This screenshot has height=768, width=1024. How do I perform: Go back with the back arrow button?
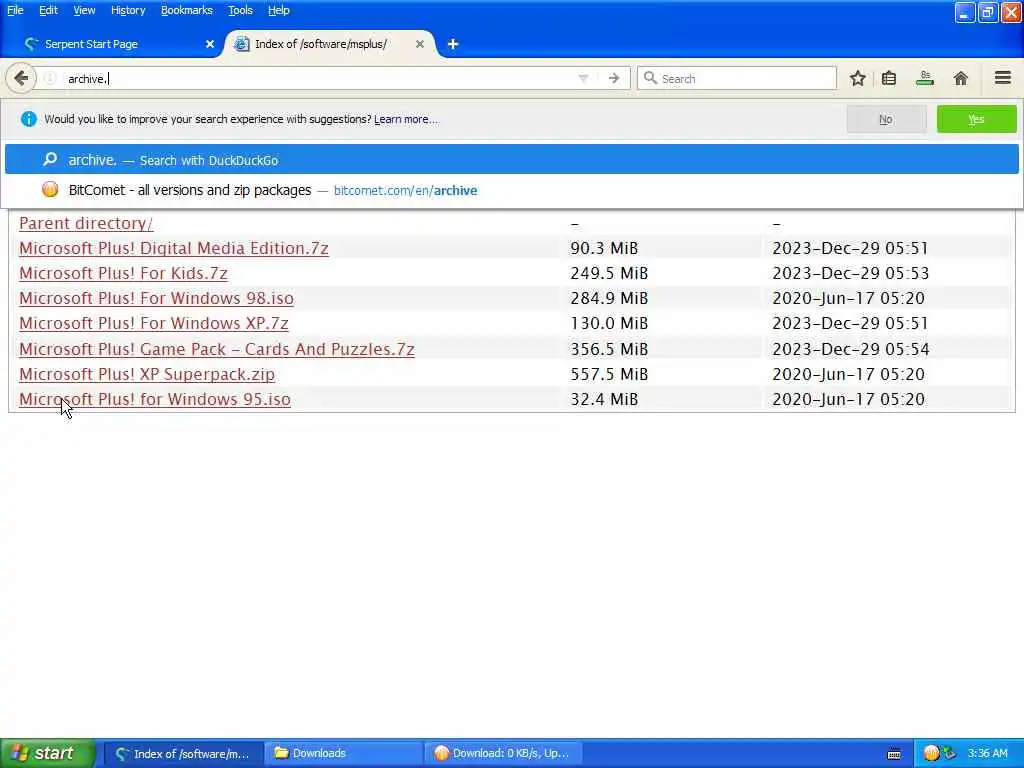coord(21,78)
